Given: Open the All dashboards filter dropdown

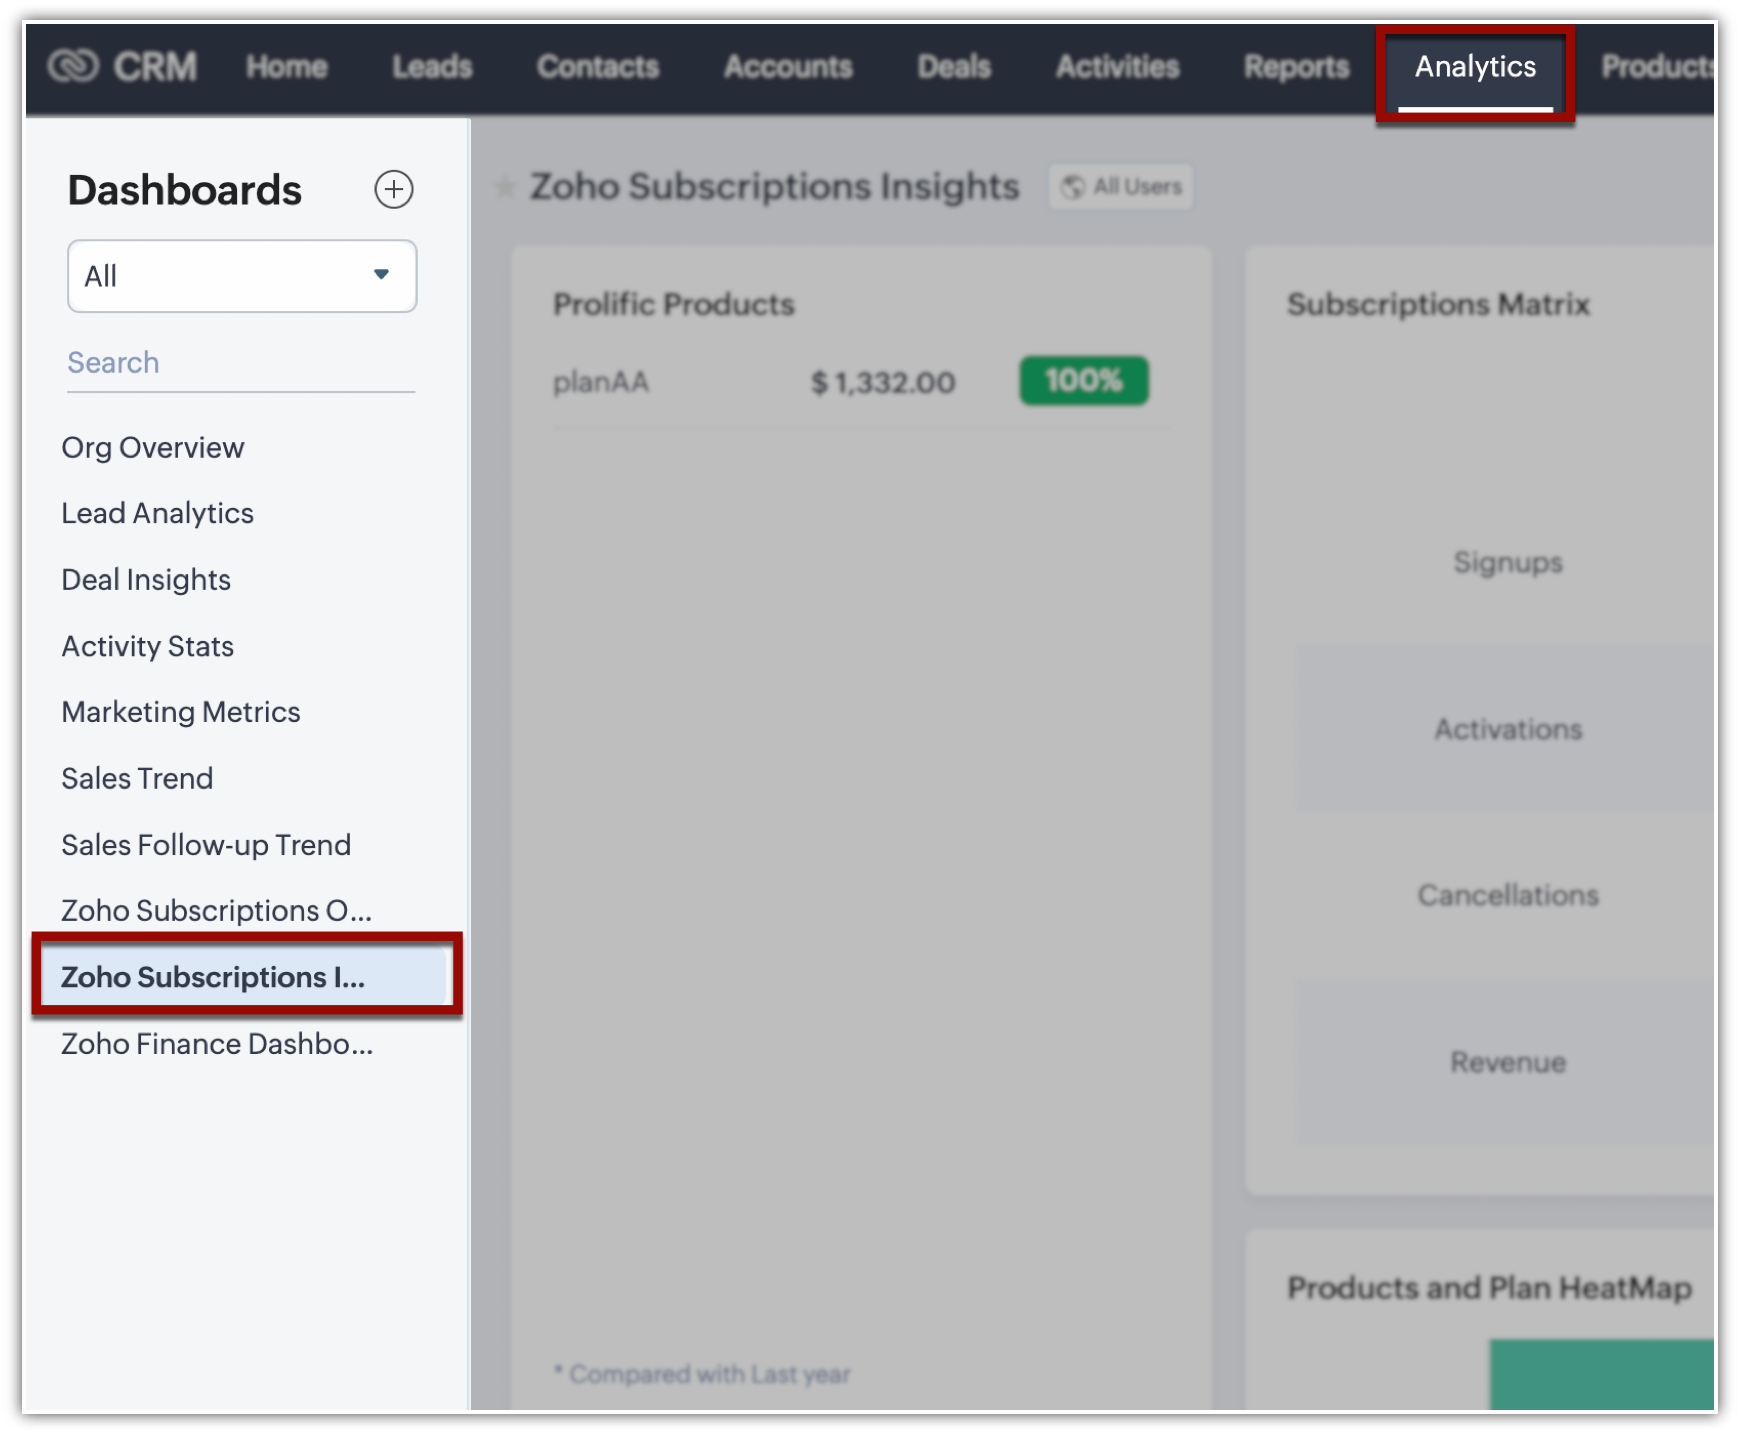Looking at the screenshot, I should [242, 276].
